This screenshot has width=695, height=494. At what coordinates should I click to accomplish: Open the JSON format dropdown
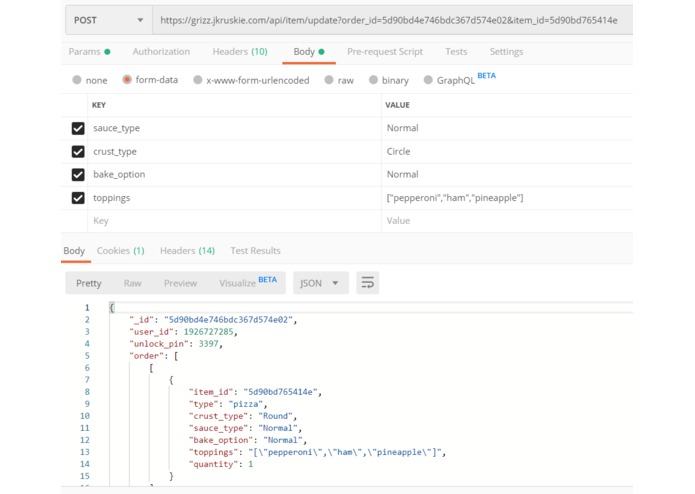coord(320,283)
